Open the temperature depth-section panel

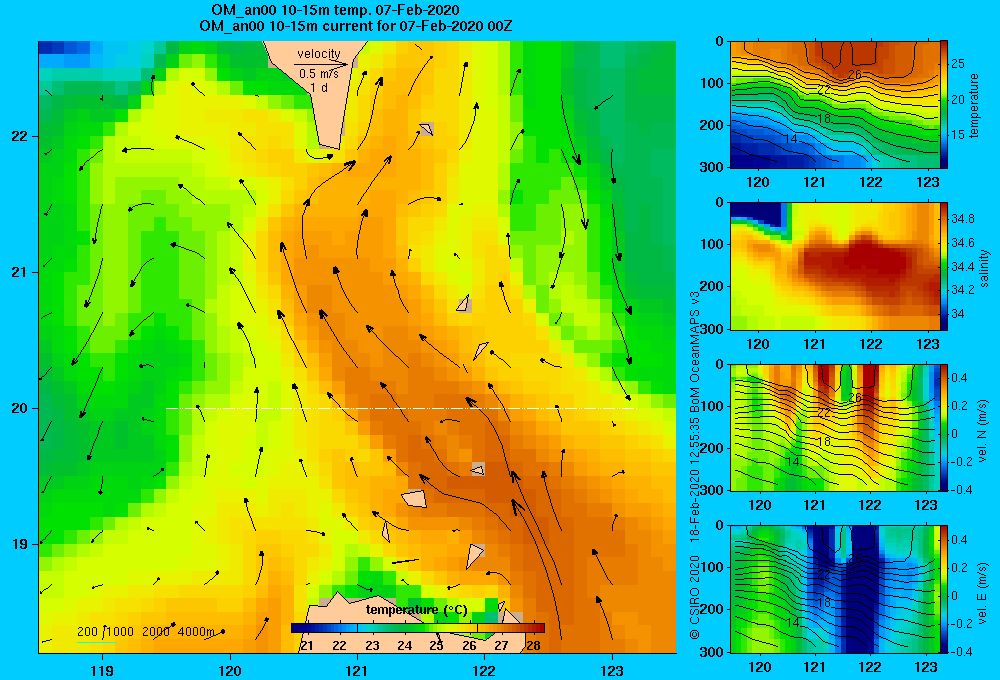click(x=834, y=105)
